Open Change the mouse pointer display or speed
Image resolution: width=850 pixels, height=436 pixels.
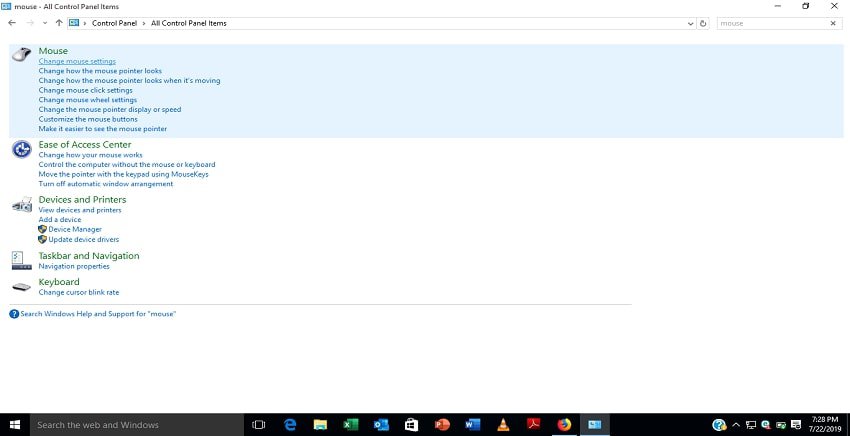click(x=110, y=110)
